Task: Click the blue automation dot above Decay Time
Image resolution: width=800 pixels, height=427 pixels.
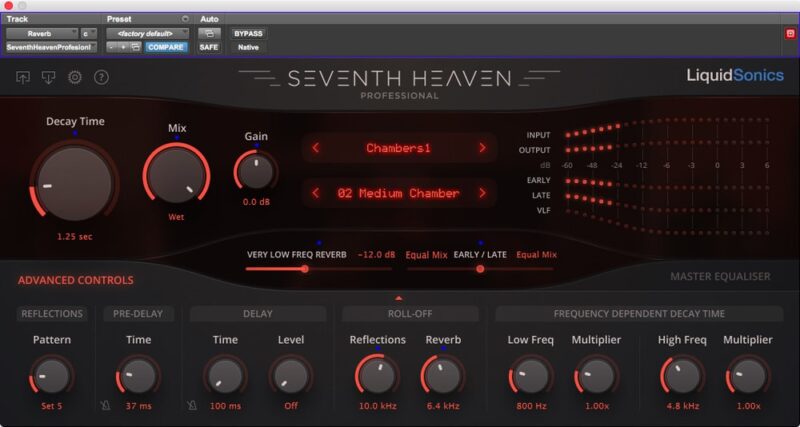Action: coord(75,133)
